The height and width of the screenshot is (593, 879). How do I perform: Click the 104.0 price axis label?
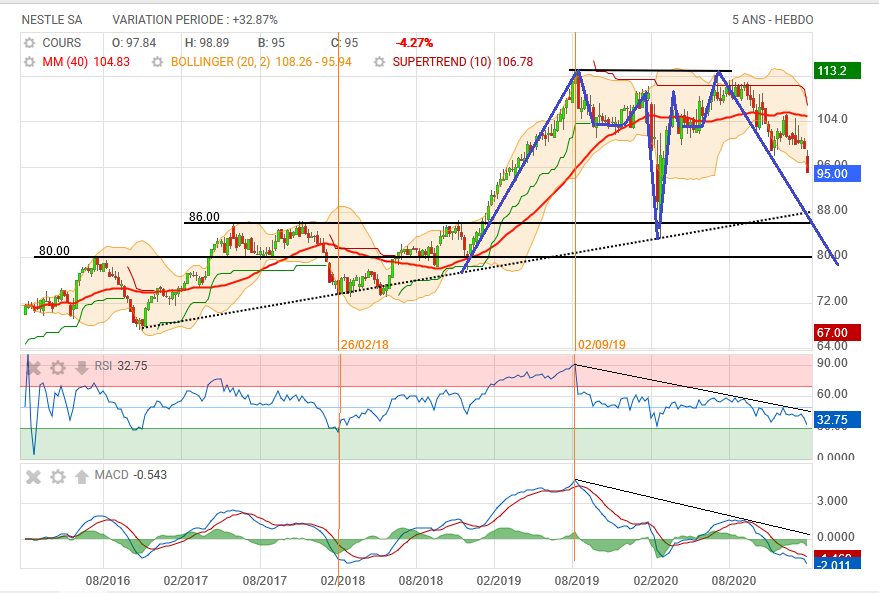point(832,119)
